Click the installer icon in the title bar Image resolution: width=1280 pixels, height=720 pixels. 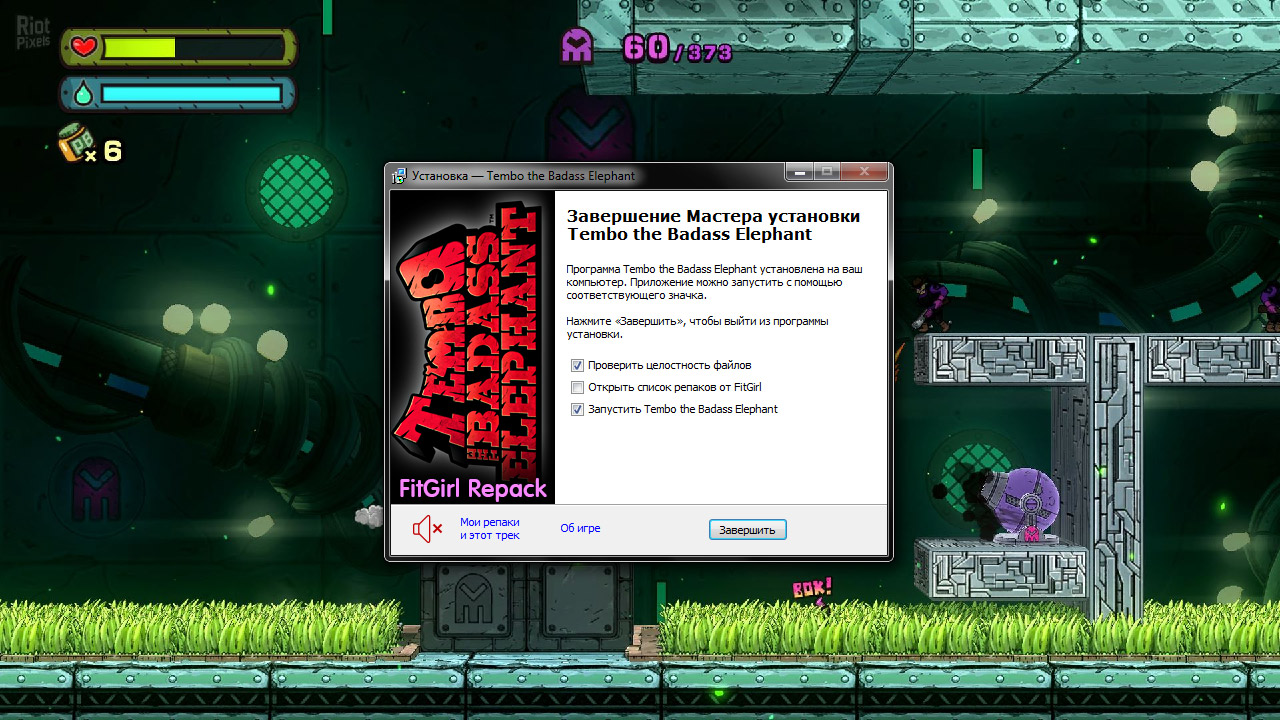pos(399,175)
